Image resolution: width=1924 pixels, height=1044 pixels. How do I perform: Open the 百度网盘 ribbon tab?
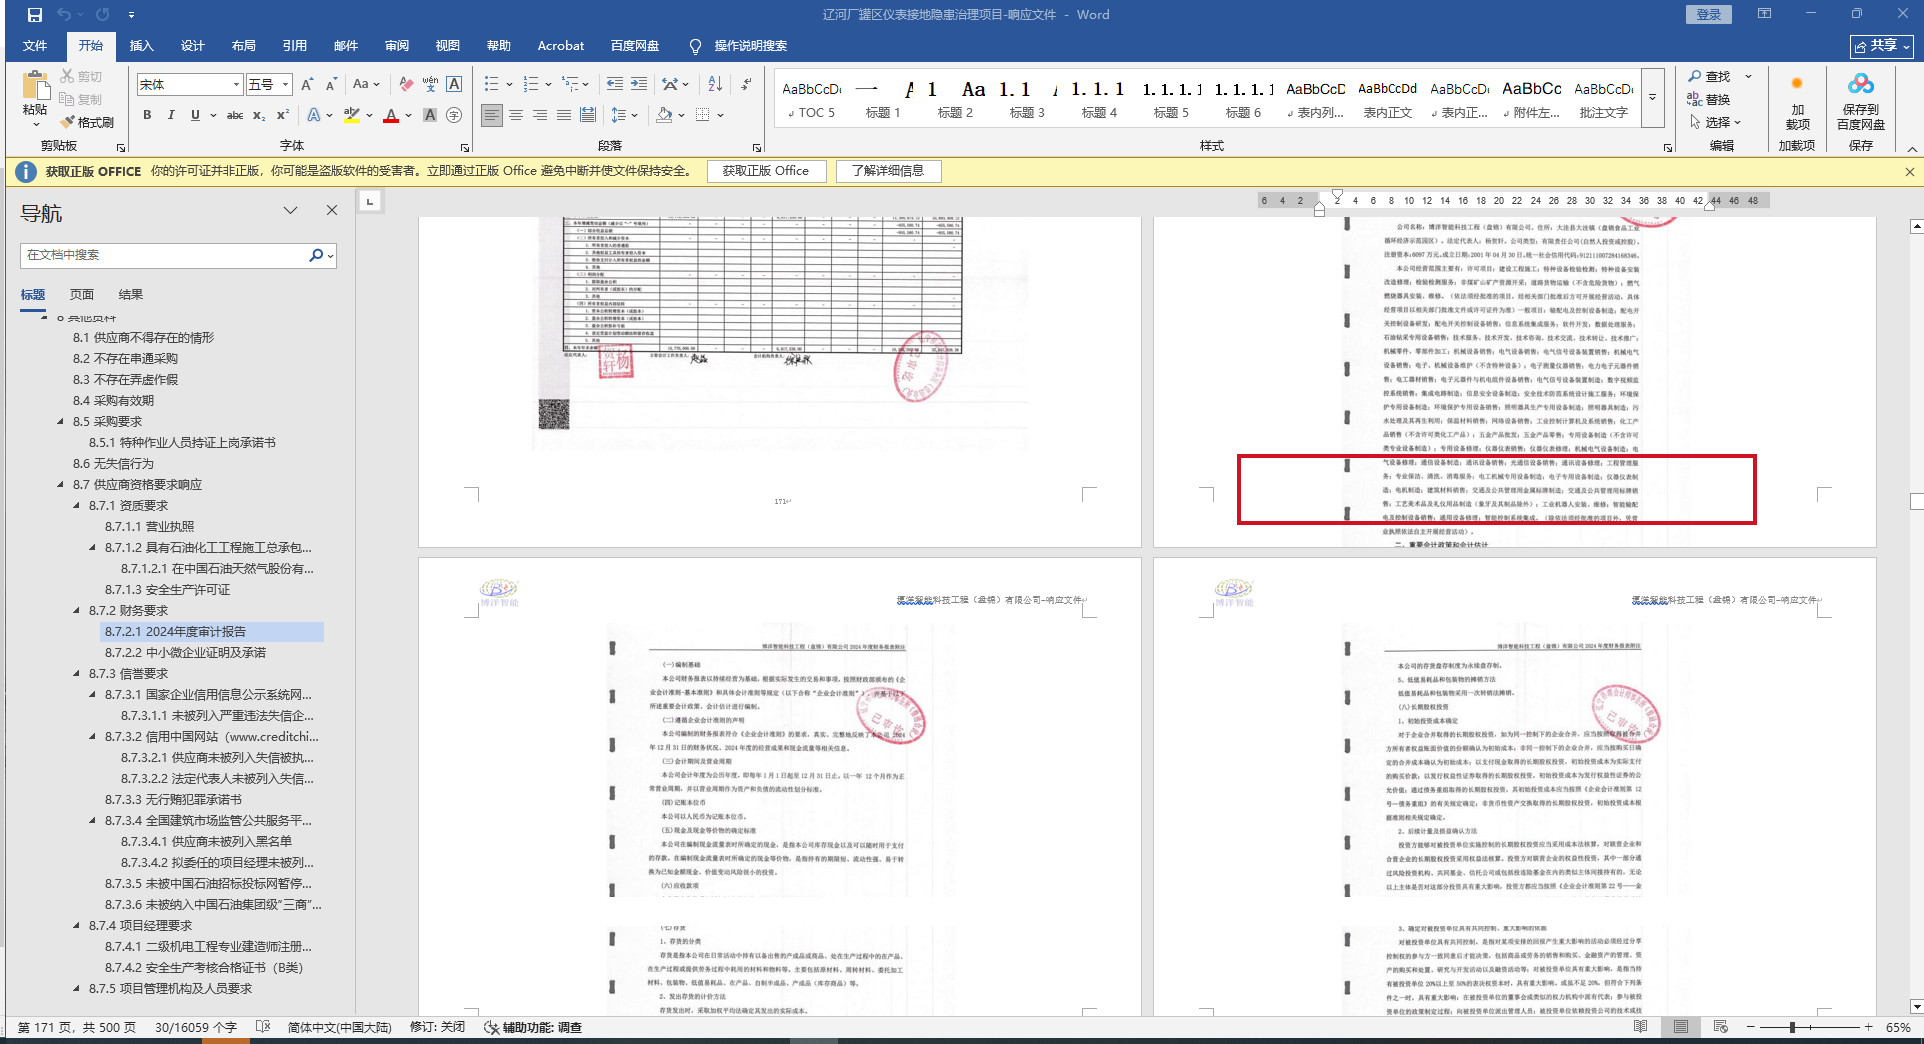[x=635, y=46]
